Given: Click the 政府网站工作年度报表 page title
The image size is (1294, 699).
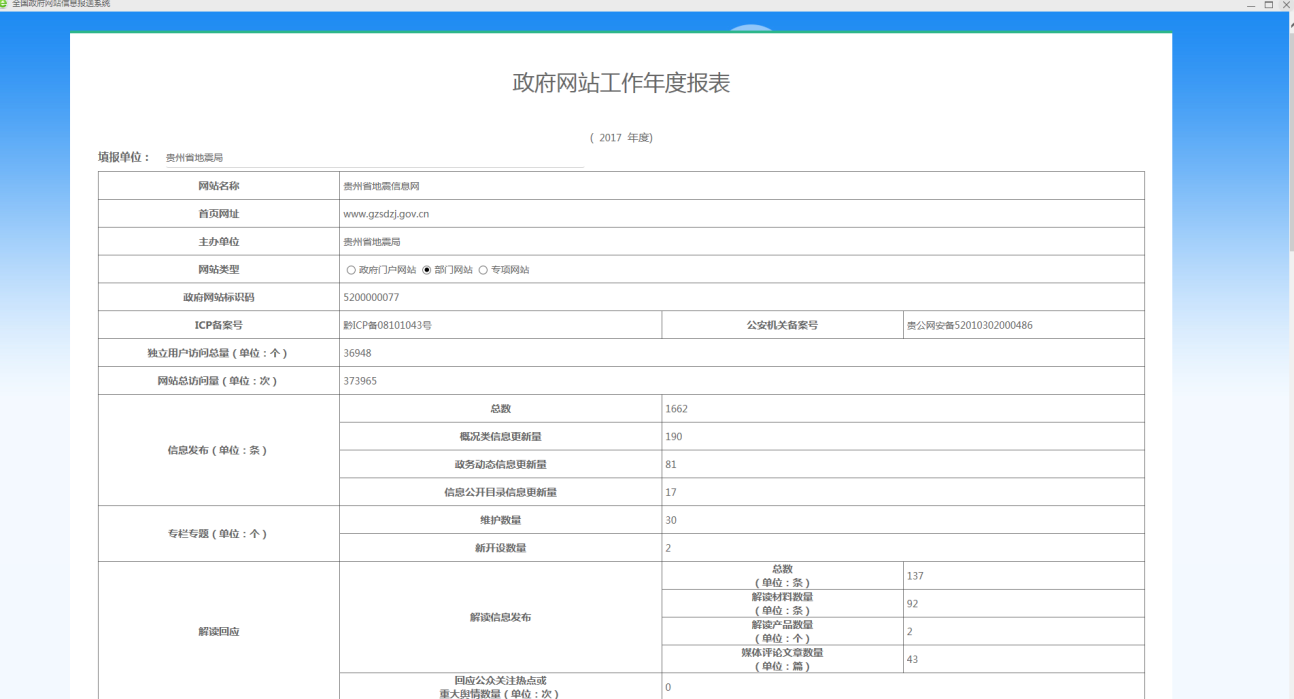Looking at the screenshot, I should point(621,83).
